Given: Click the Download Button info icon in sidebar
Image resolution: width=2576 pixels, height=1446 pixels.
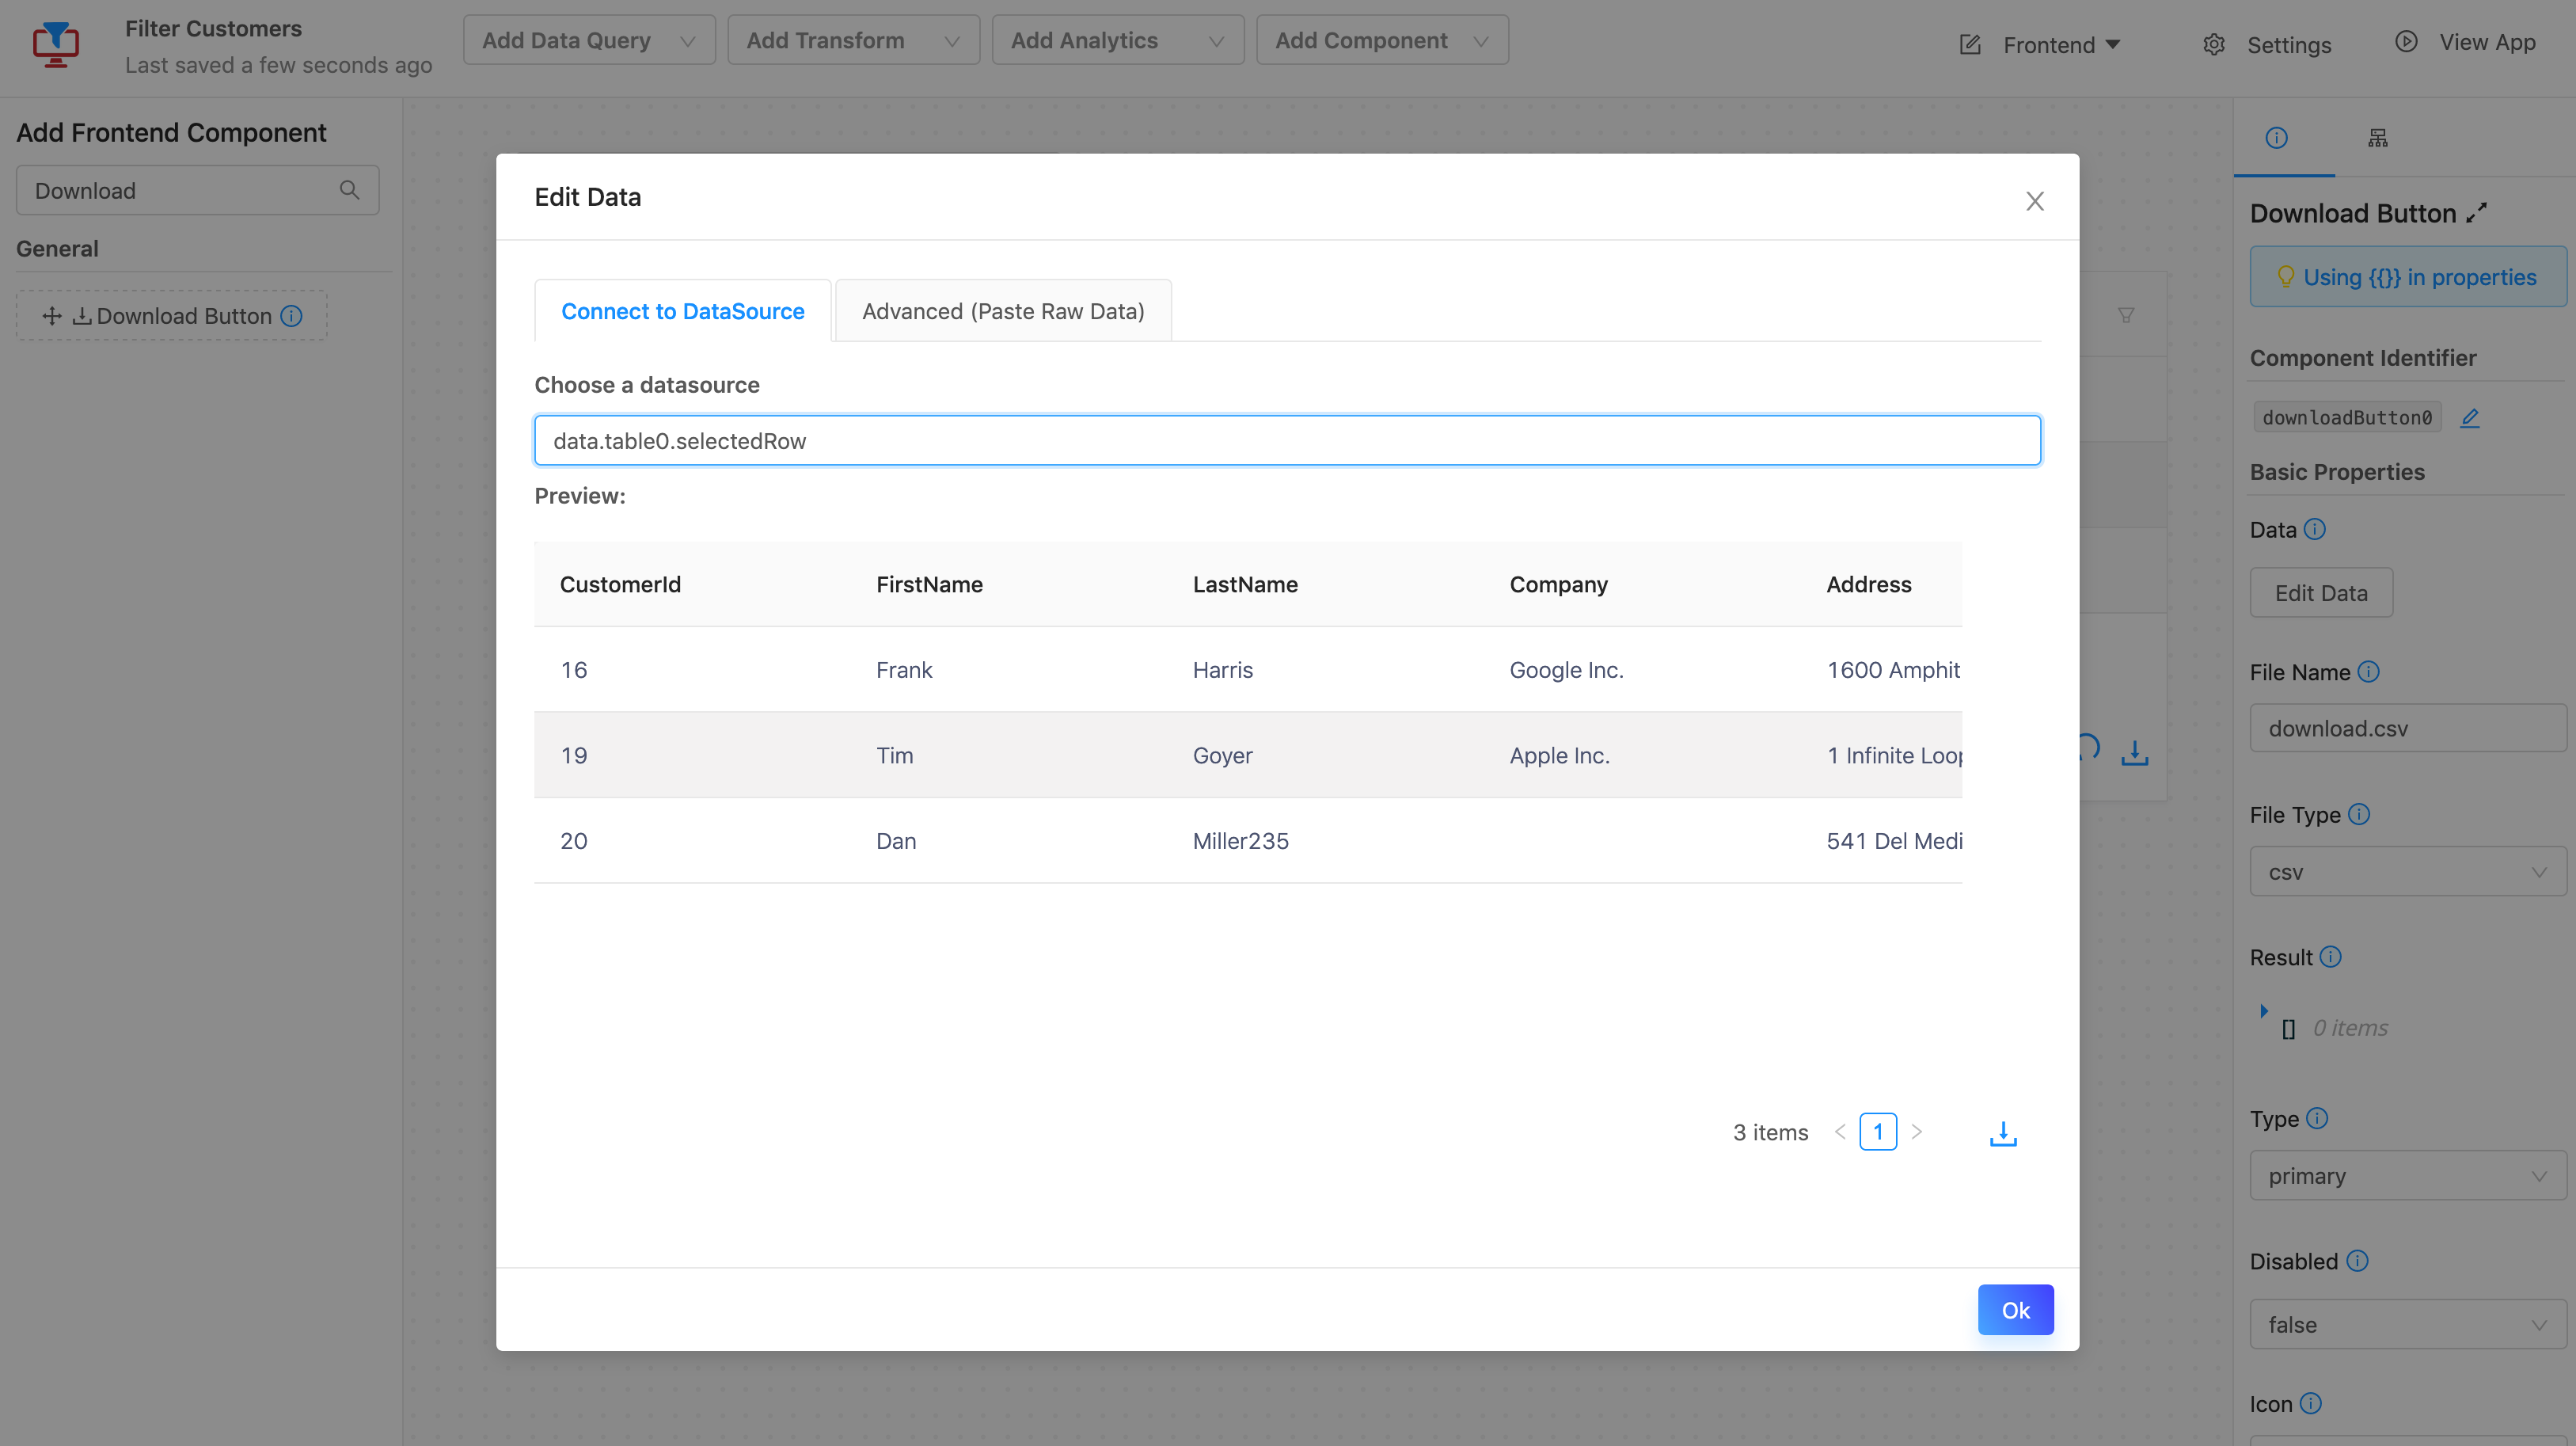Looking at the screenshot, I should pos(291,316).
